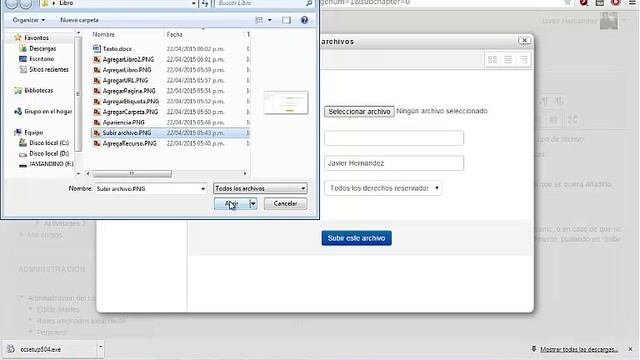Expand the Abrir button split arrow

(x=253, y=203)
